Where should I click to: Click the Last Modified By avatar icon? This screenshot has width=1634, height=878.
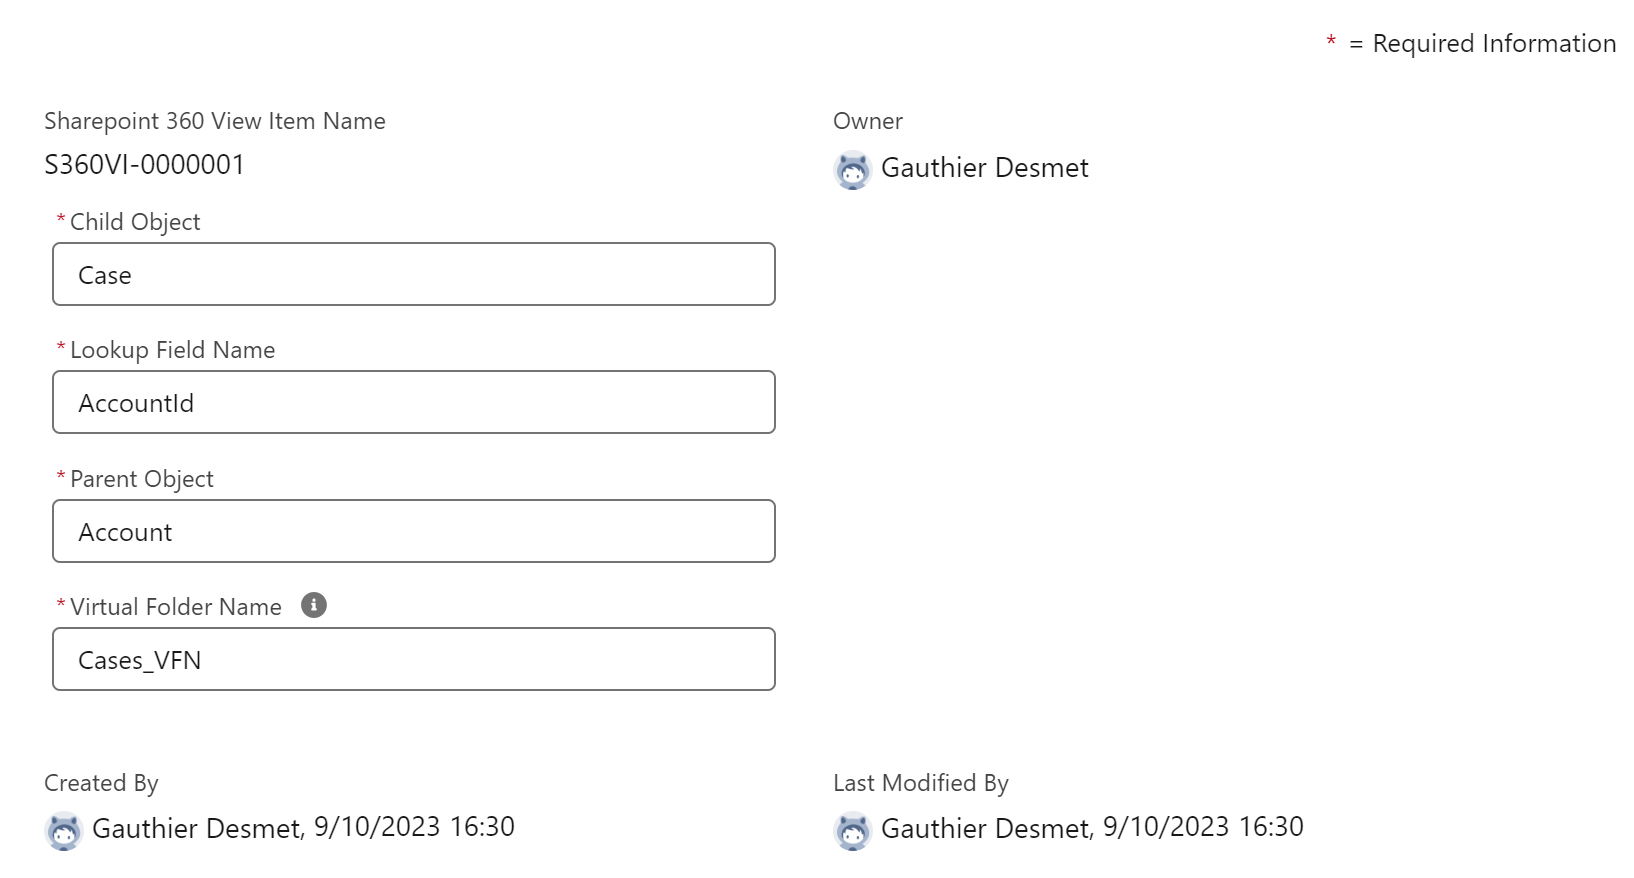click(852, 830)
